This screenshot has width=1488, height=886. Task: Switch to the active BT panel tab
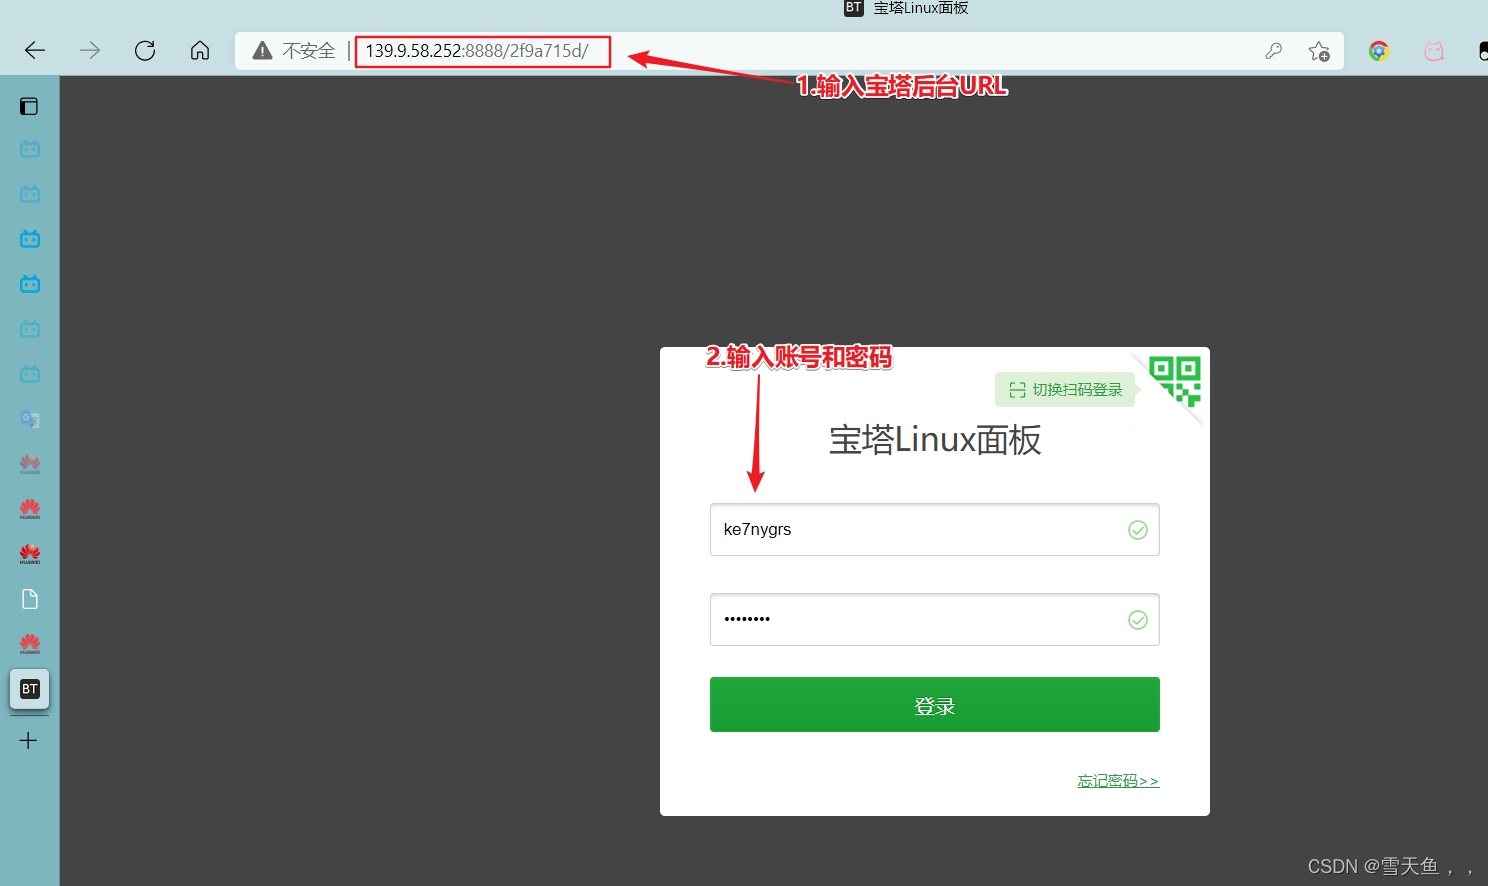[x=29, y=689]
